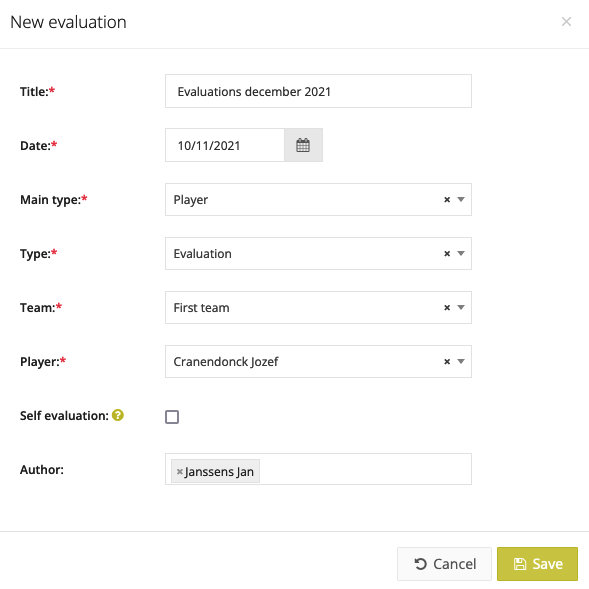Clear the Main type selection Player
The image size is (589, 589).
click(447, 199)
